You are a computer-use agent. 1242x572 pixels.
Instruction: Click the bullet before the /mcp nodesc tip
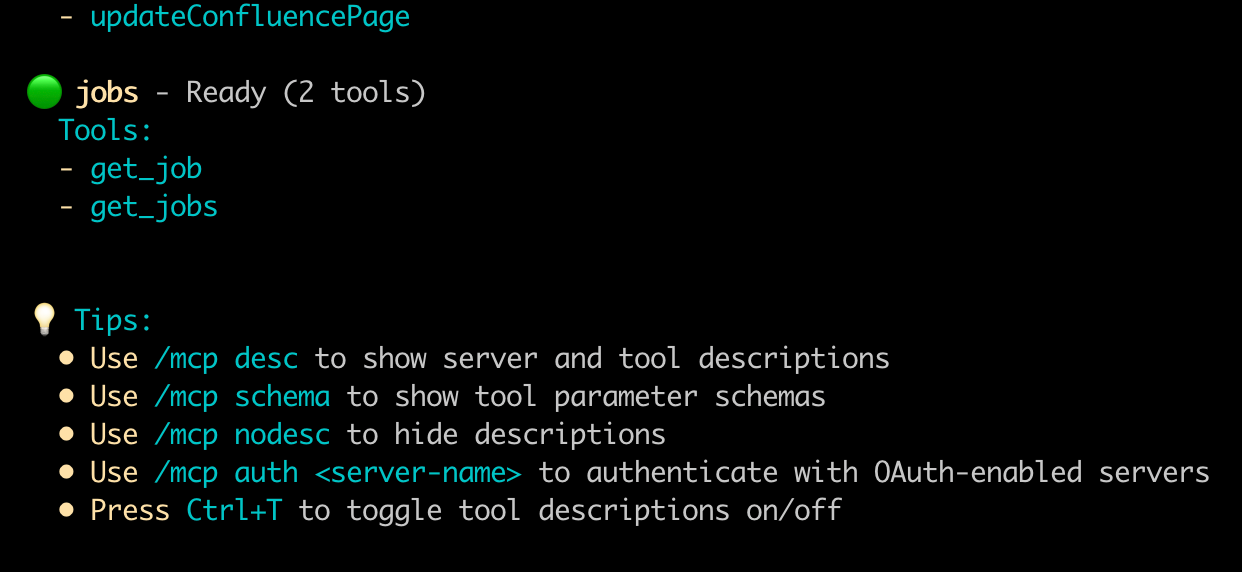67,434
